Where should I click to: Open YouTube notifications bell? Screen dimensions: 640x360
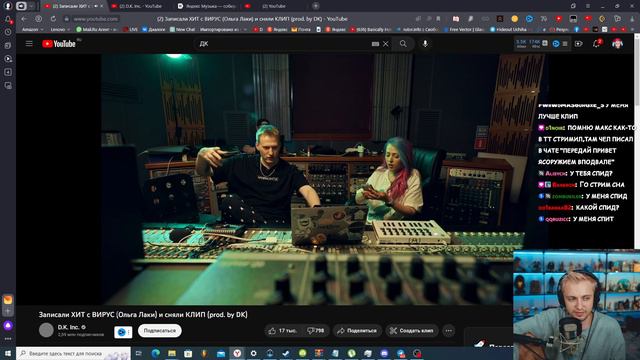click(x=596, y=44)
